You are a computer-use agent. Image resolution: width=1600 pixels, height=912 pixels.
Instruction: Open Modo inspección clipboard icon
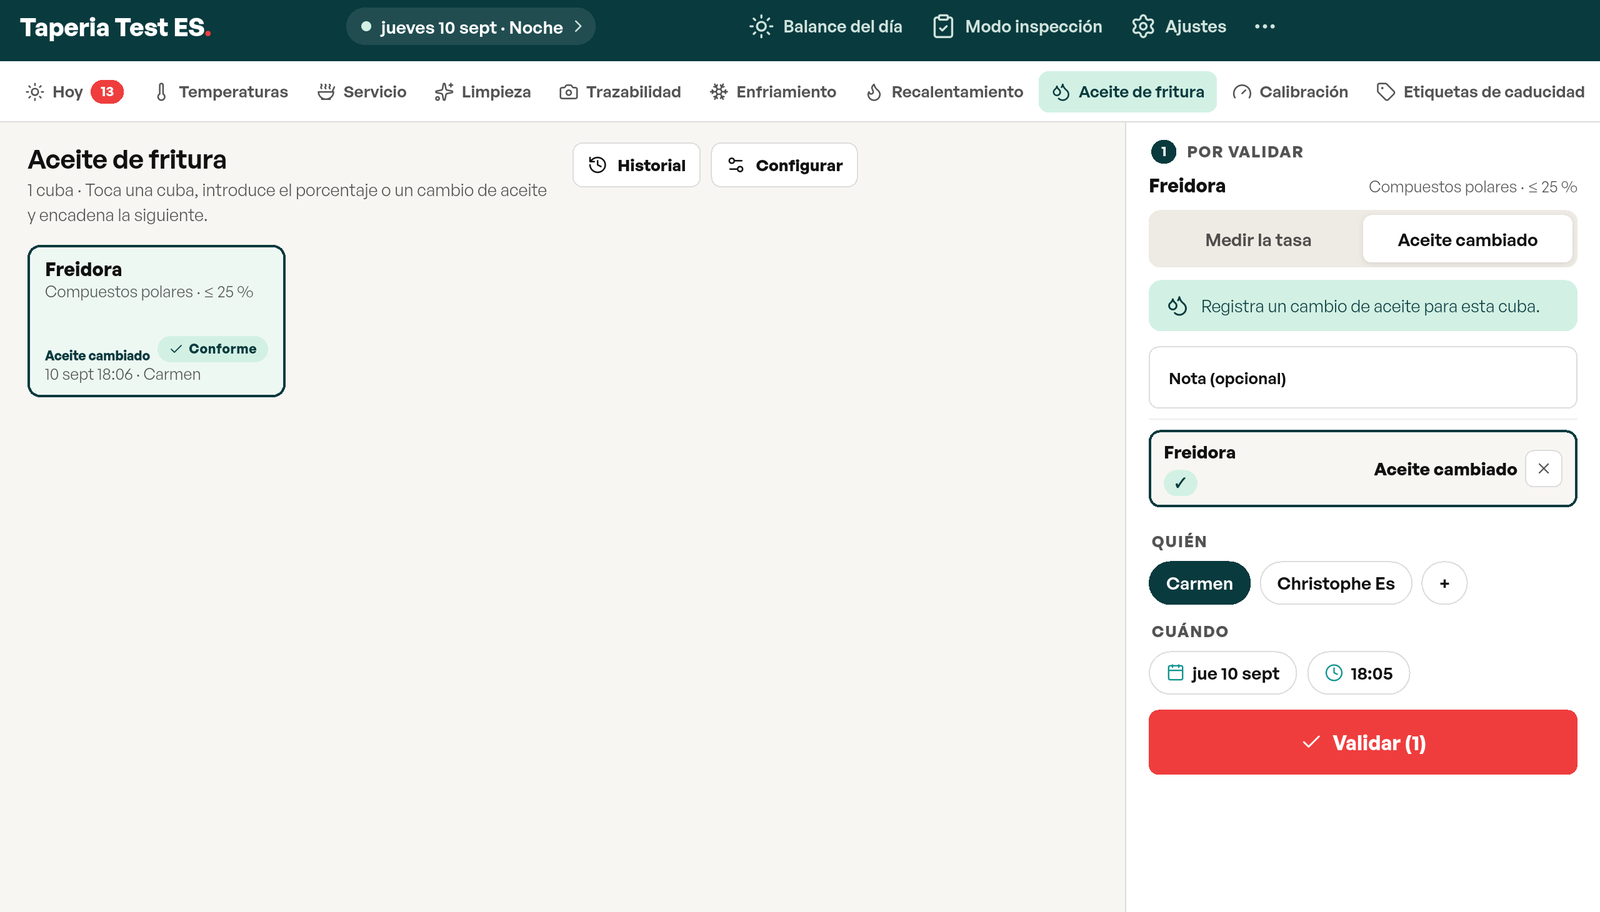coord(943,27)
